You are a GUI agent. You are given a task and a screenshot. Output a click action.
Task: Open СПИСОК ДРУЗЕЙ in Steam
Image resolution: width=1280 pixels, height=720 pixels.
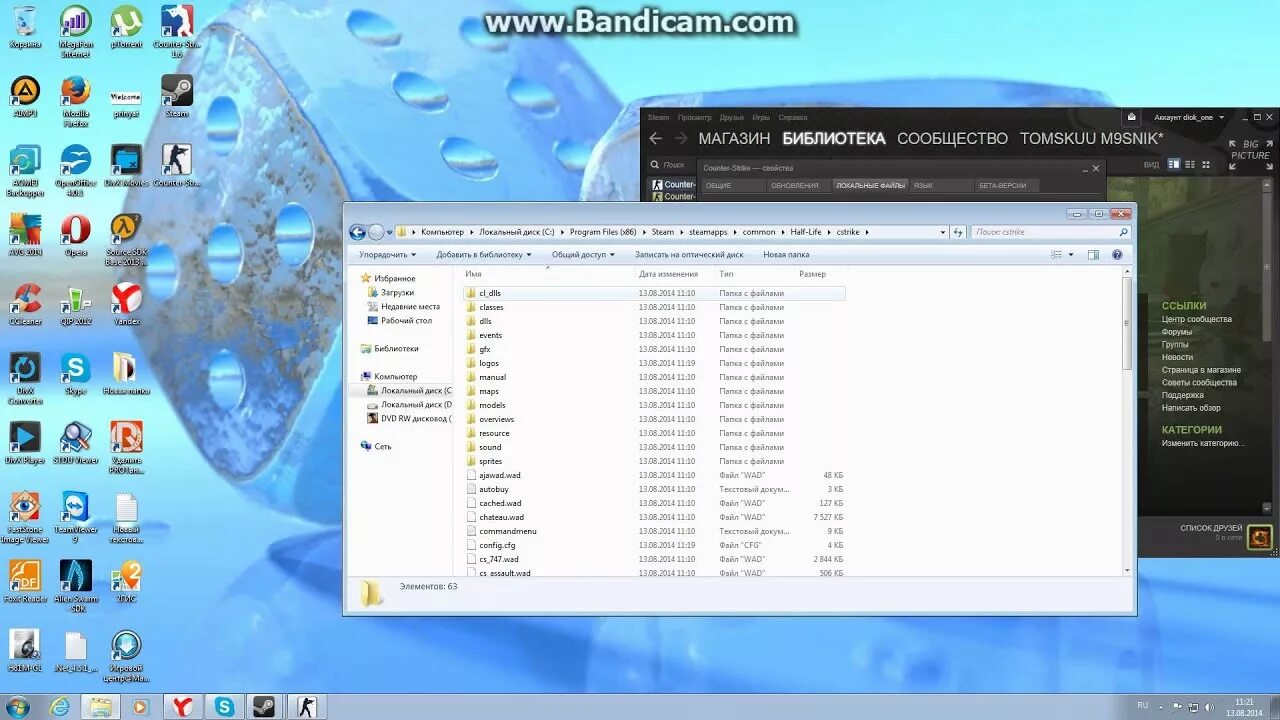[x=1211, y=528]
